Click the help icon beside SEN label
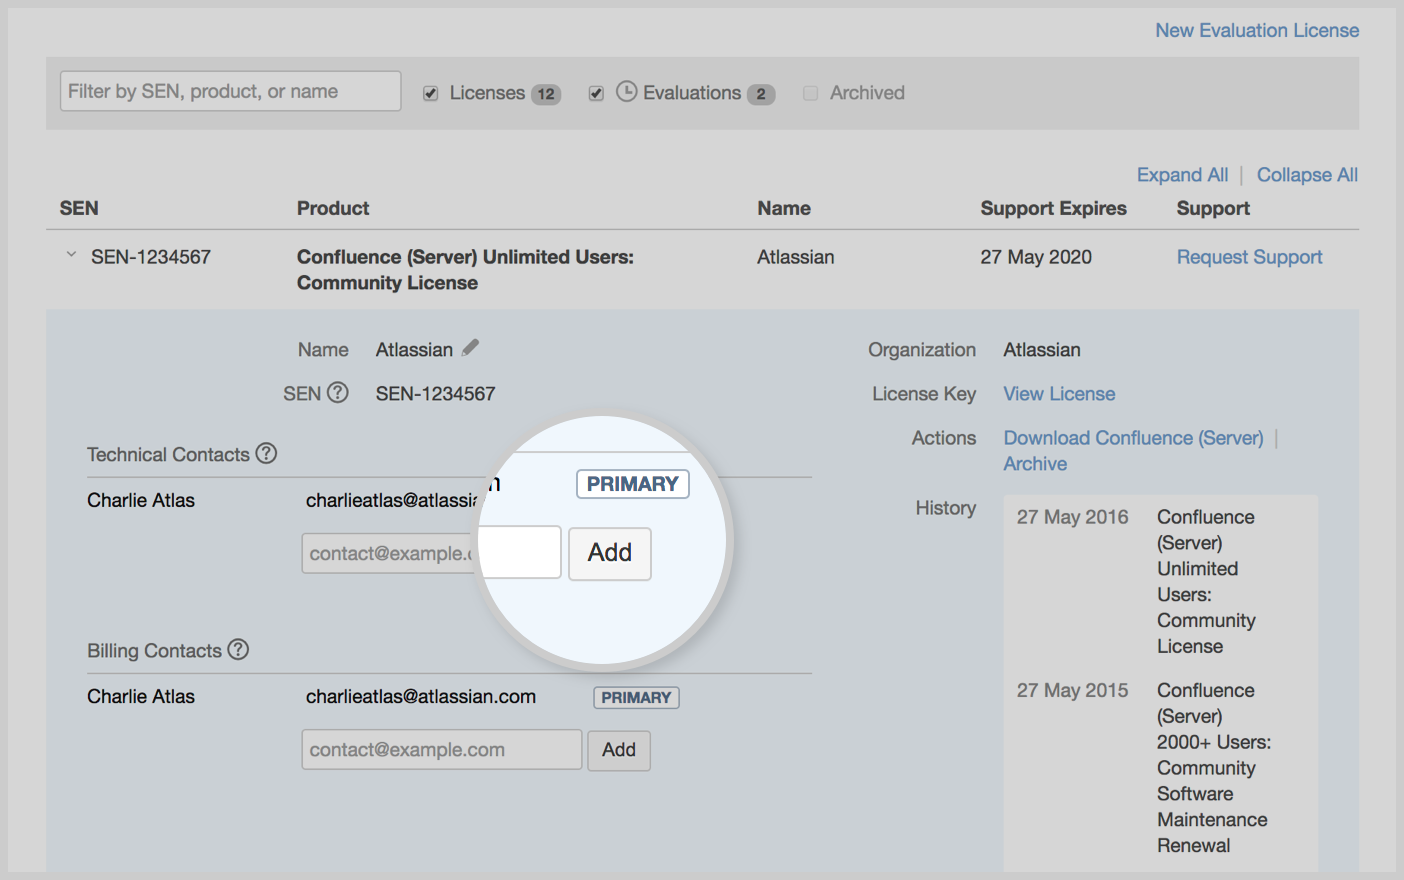The image size is (1404, 880). (338, 392)
